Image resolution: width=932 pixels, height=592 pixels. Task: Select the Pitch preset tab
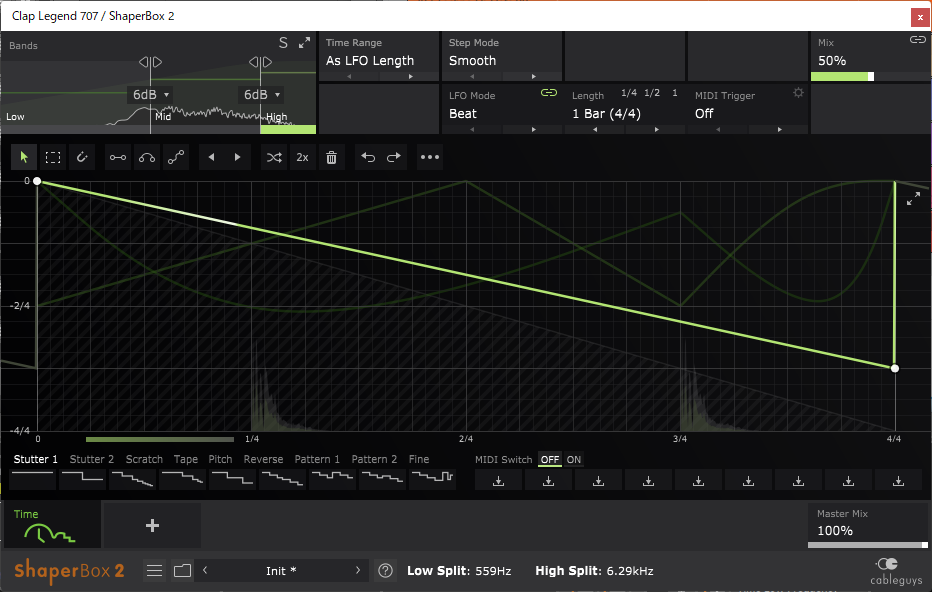coord(220,459)
